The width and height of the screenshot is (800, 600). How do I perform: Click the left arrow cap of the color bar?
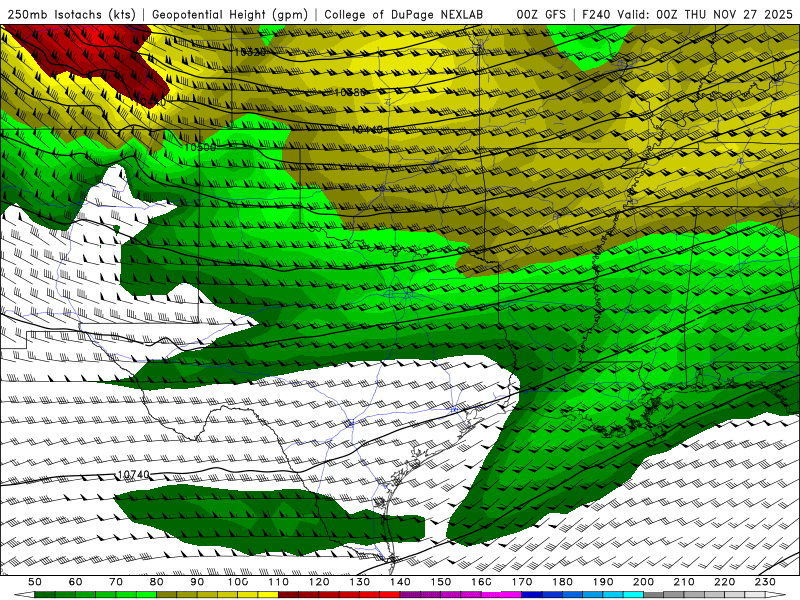pos(24,594)
